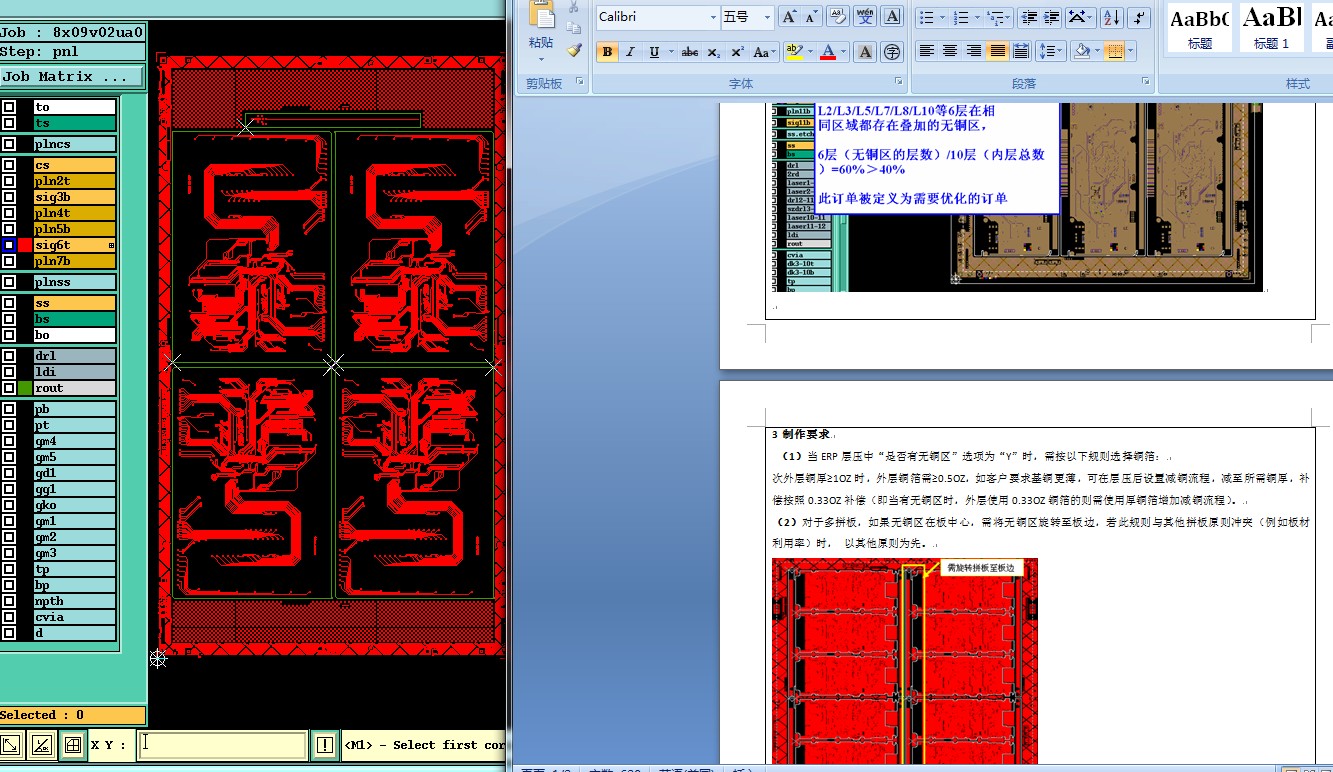Click Shrink Font icon
1333x772 pixels.
click(x=811, y=17)
